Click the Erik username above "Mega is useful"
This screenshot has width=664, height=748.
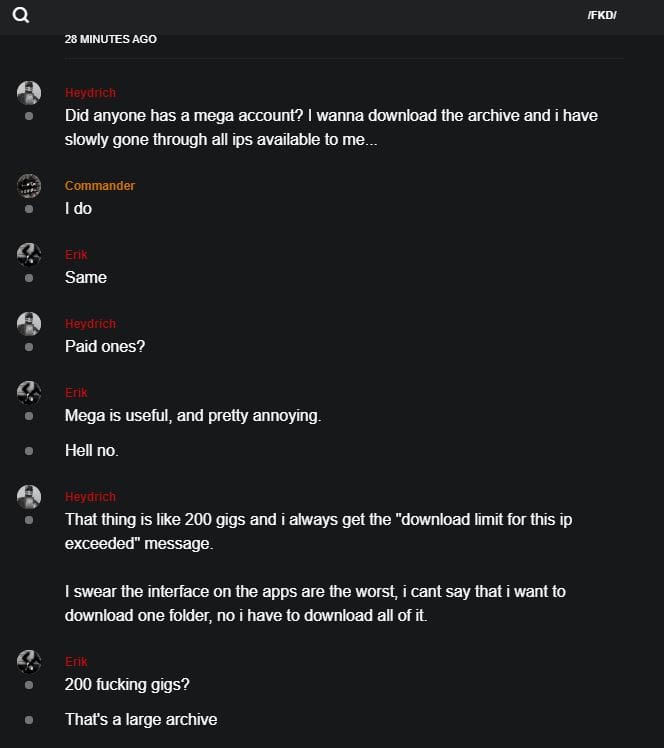click(x=76, y=393)
